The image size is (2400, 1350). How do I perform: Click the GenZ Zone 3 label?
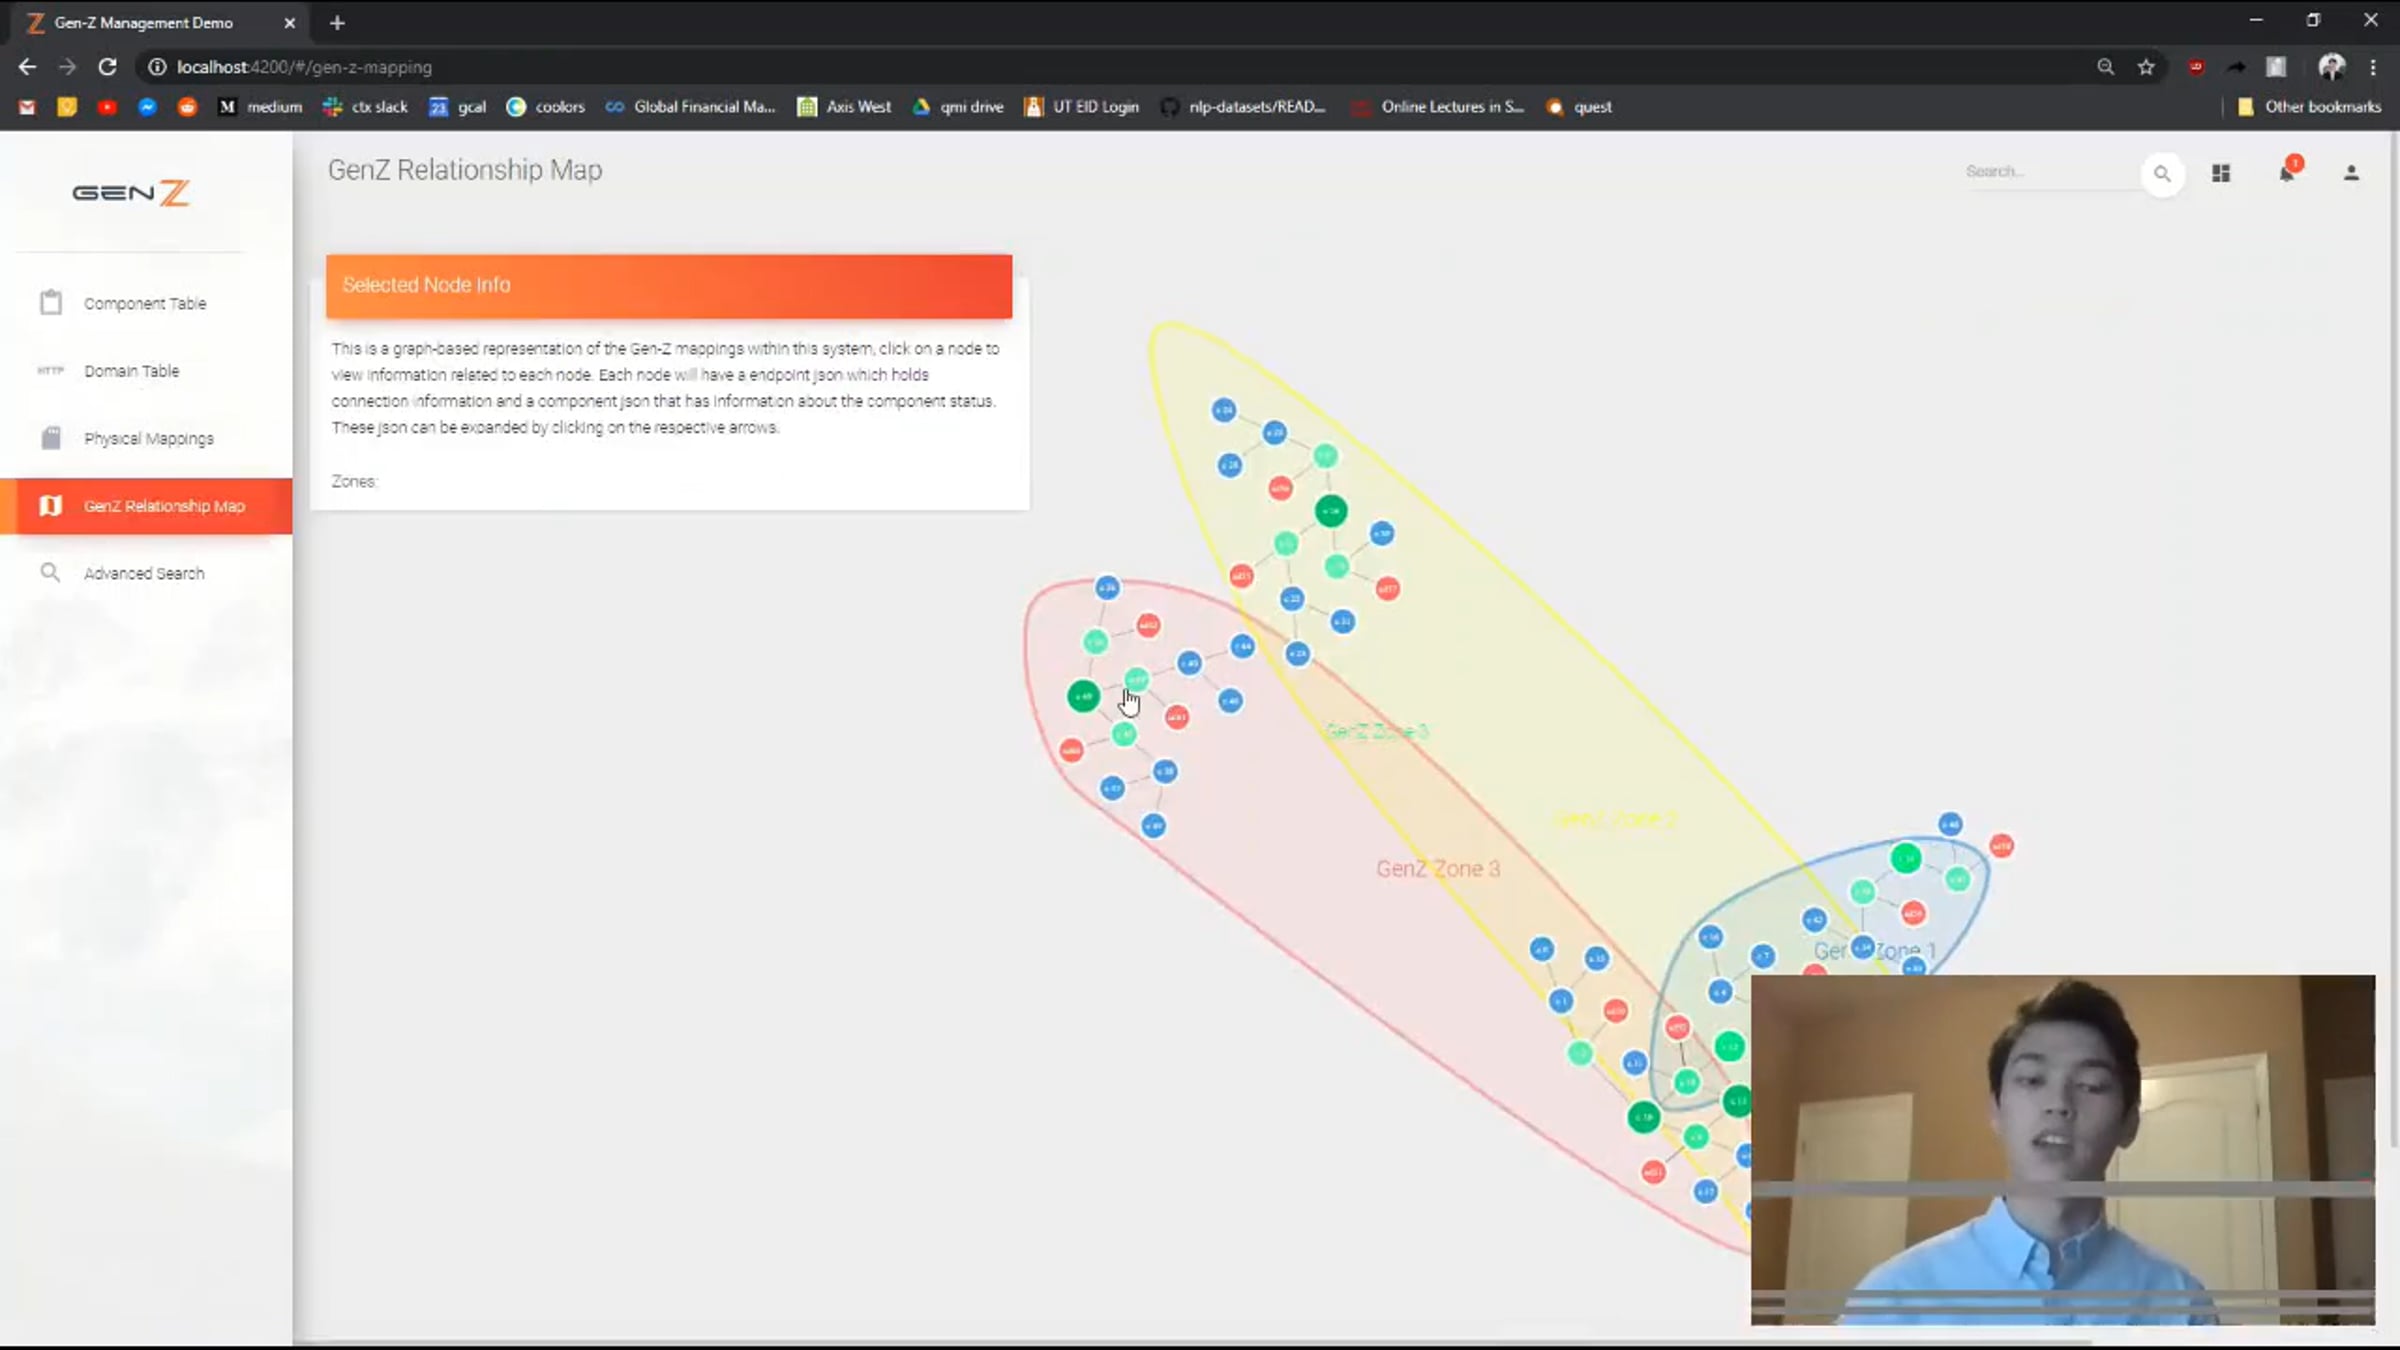(1437, 869)
